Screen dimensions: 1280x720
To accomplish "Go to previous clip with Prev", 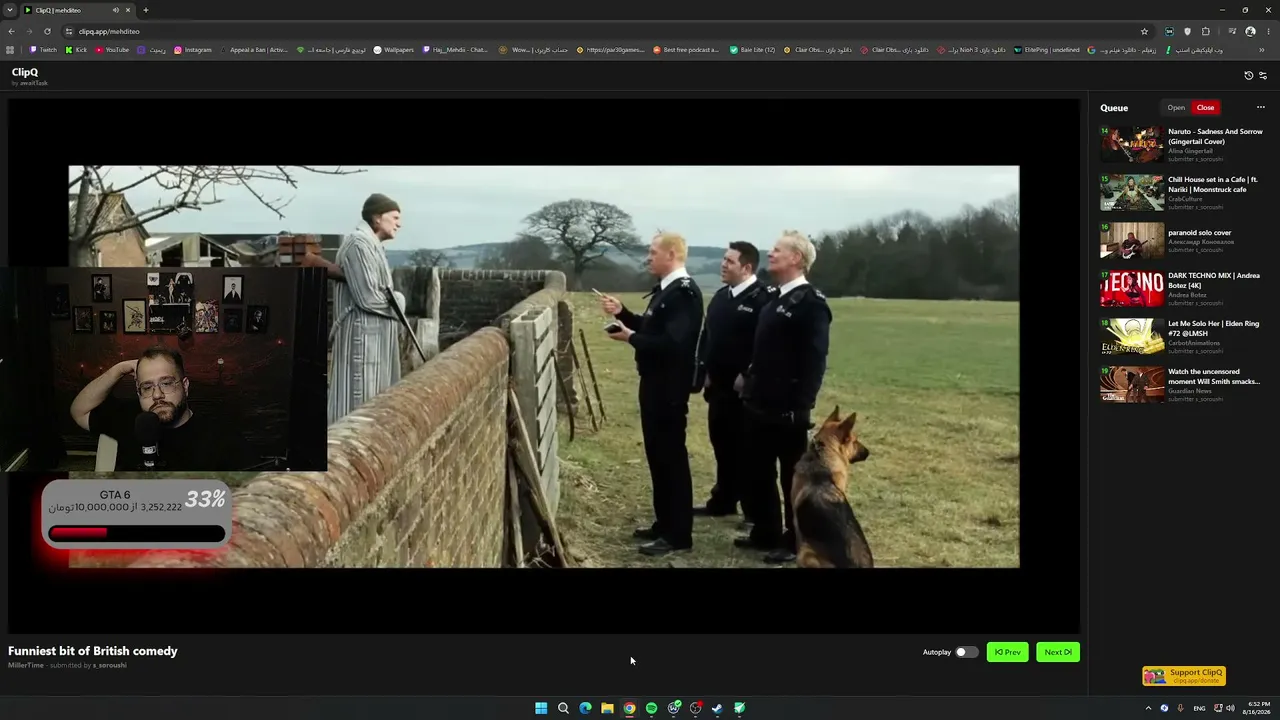I will [1007, 652].
